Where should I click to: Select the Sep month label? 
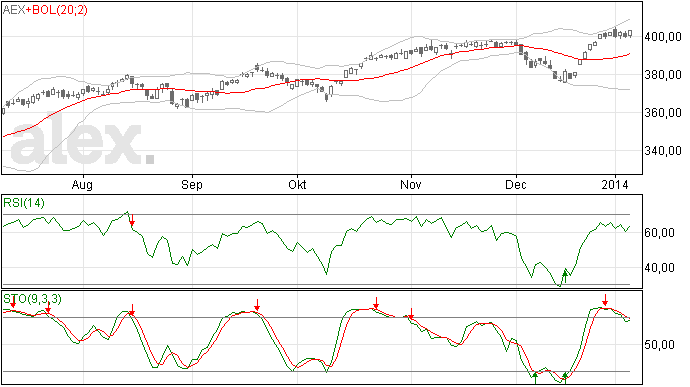click(x=192, y=185)
